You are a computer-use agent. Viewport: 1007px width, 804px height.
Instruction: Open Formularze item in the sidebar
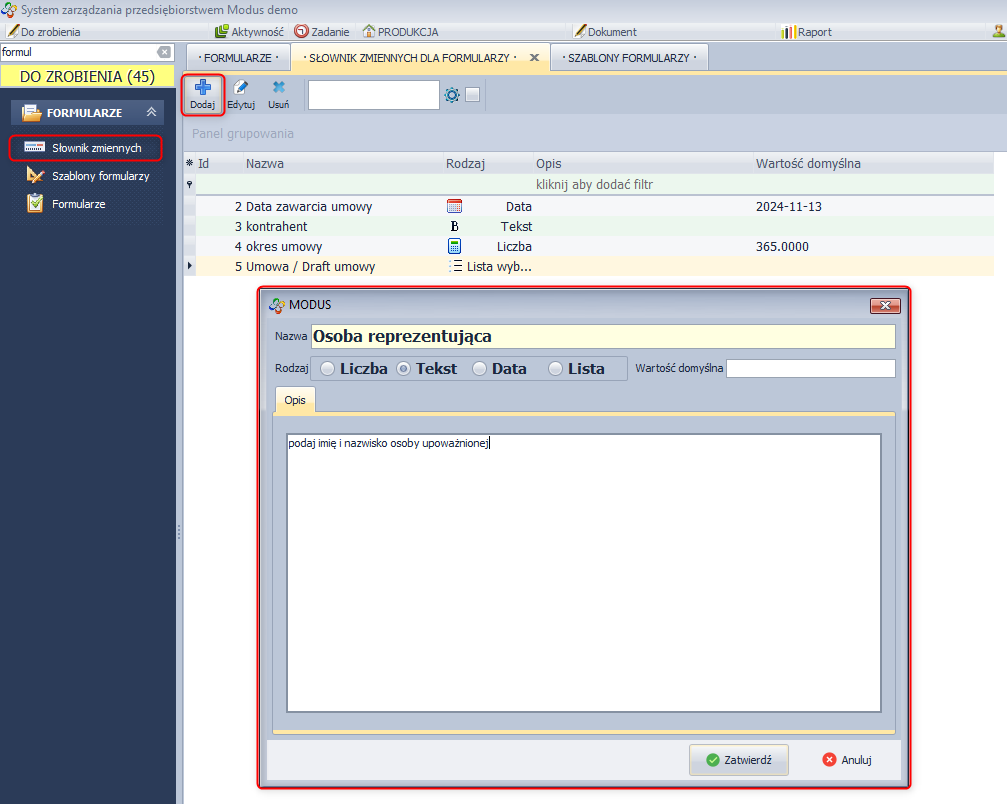(78, 204)
